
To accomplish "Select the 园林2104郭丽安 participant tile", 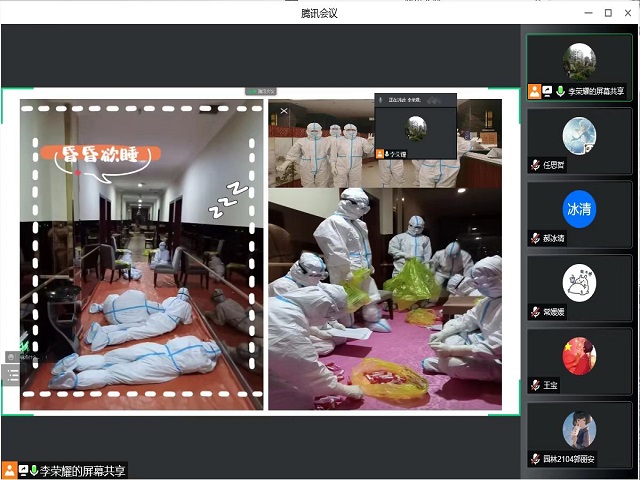I will (x=579, y=430).
